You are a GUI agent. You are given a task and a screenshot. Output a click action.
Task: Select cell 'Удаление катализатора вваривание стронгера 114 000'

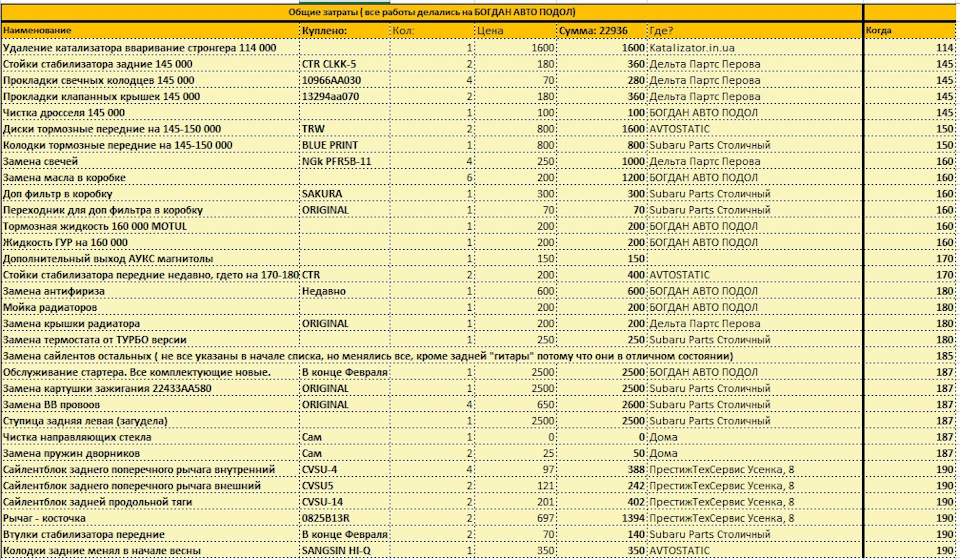(150, 48)
